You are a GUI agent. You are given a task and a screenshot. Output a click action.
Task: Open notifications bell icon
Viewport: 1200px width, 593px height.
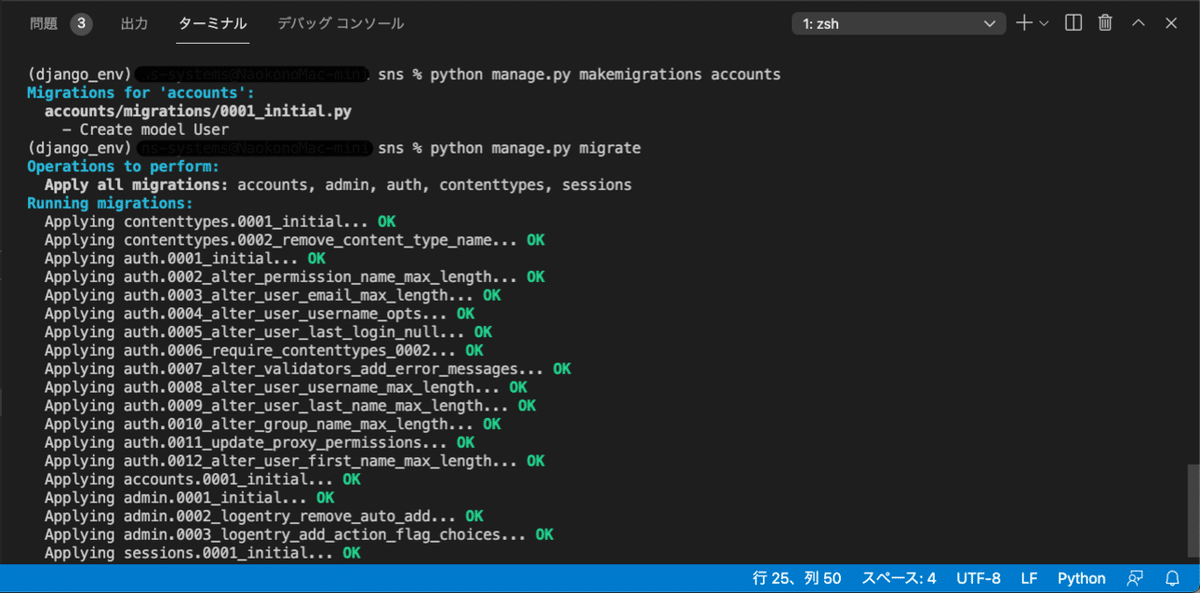(1173, 578)
